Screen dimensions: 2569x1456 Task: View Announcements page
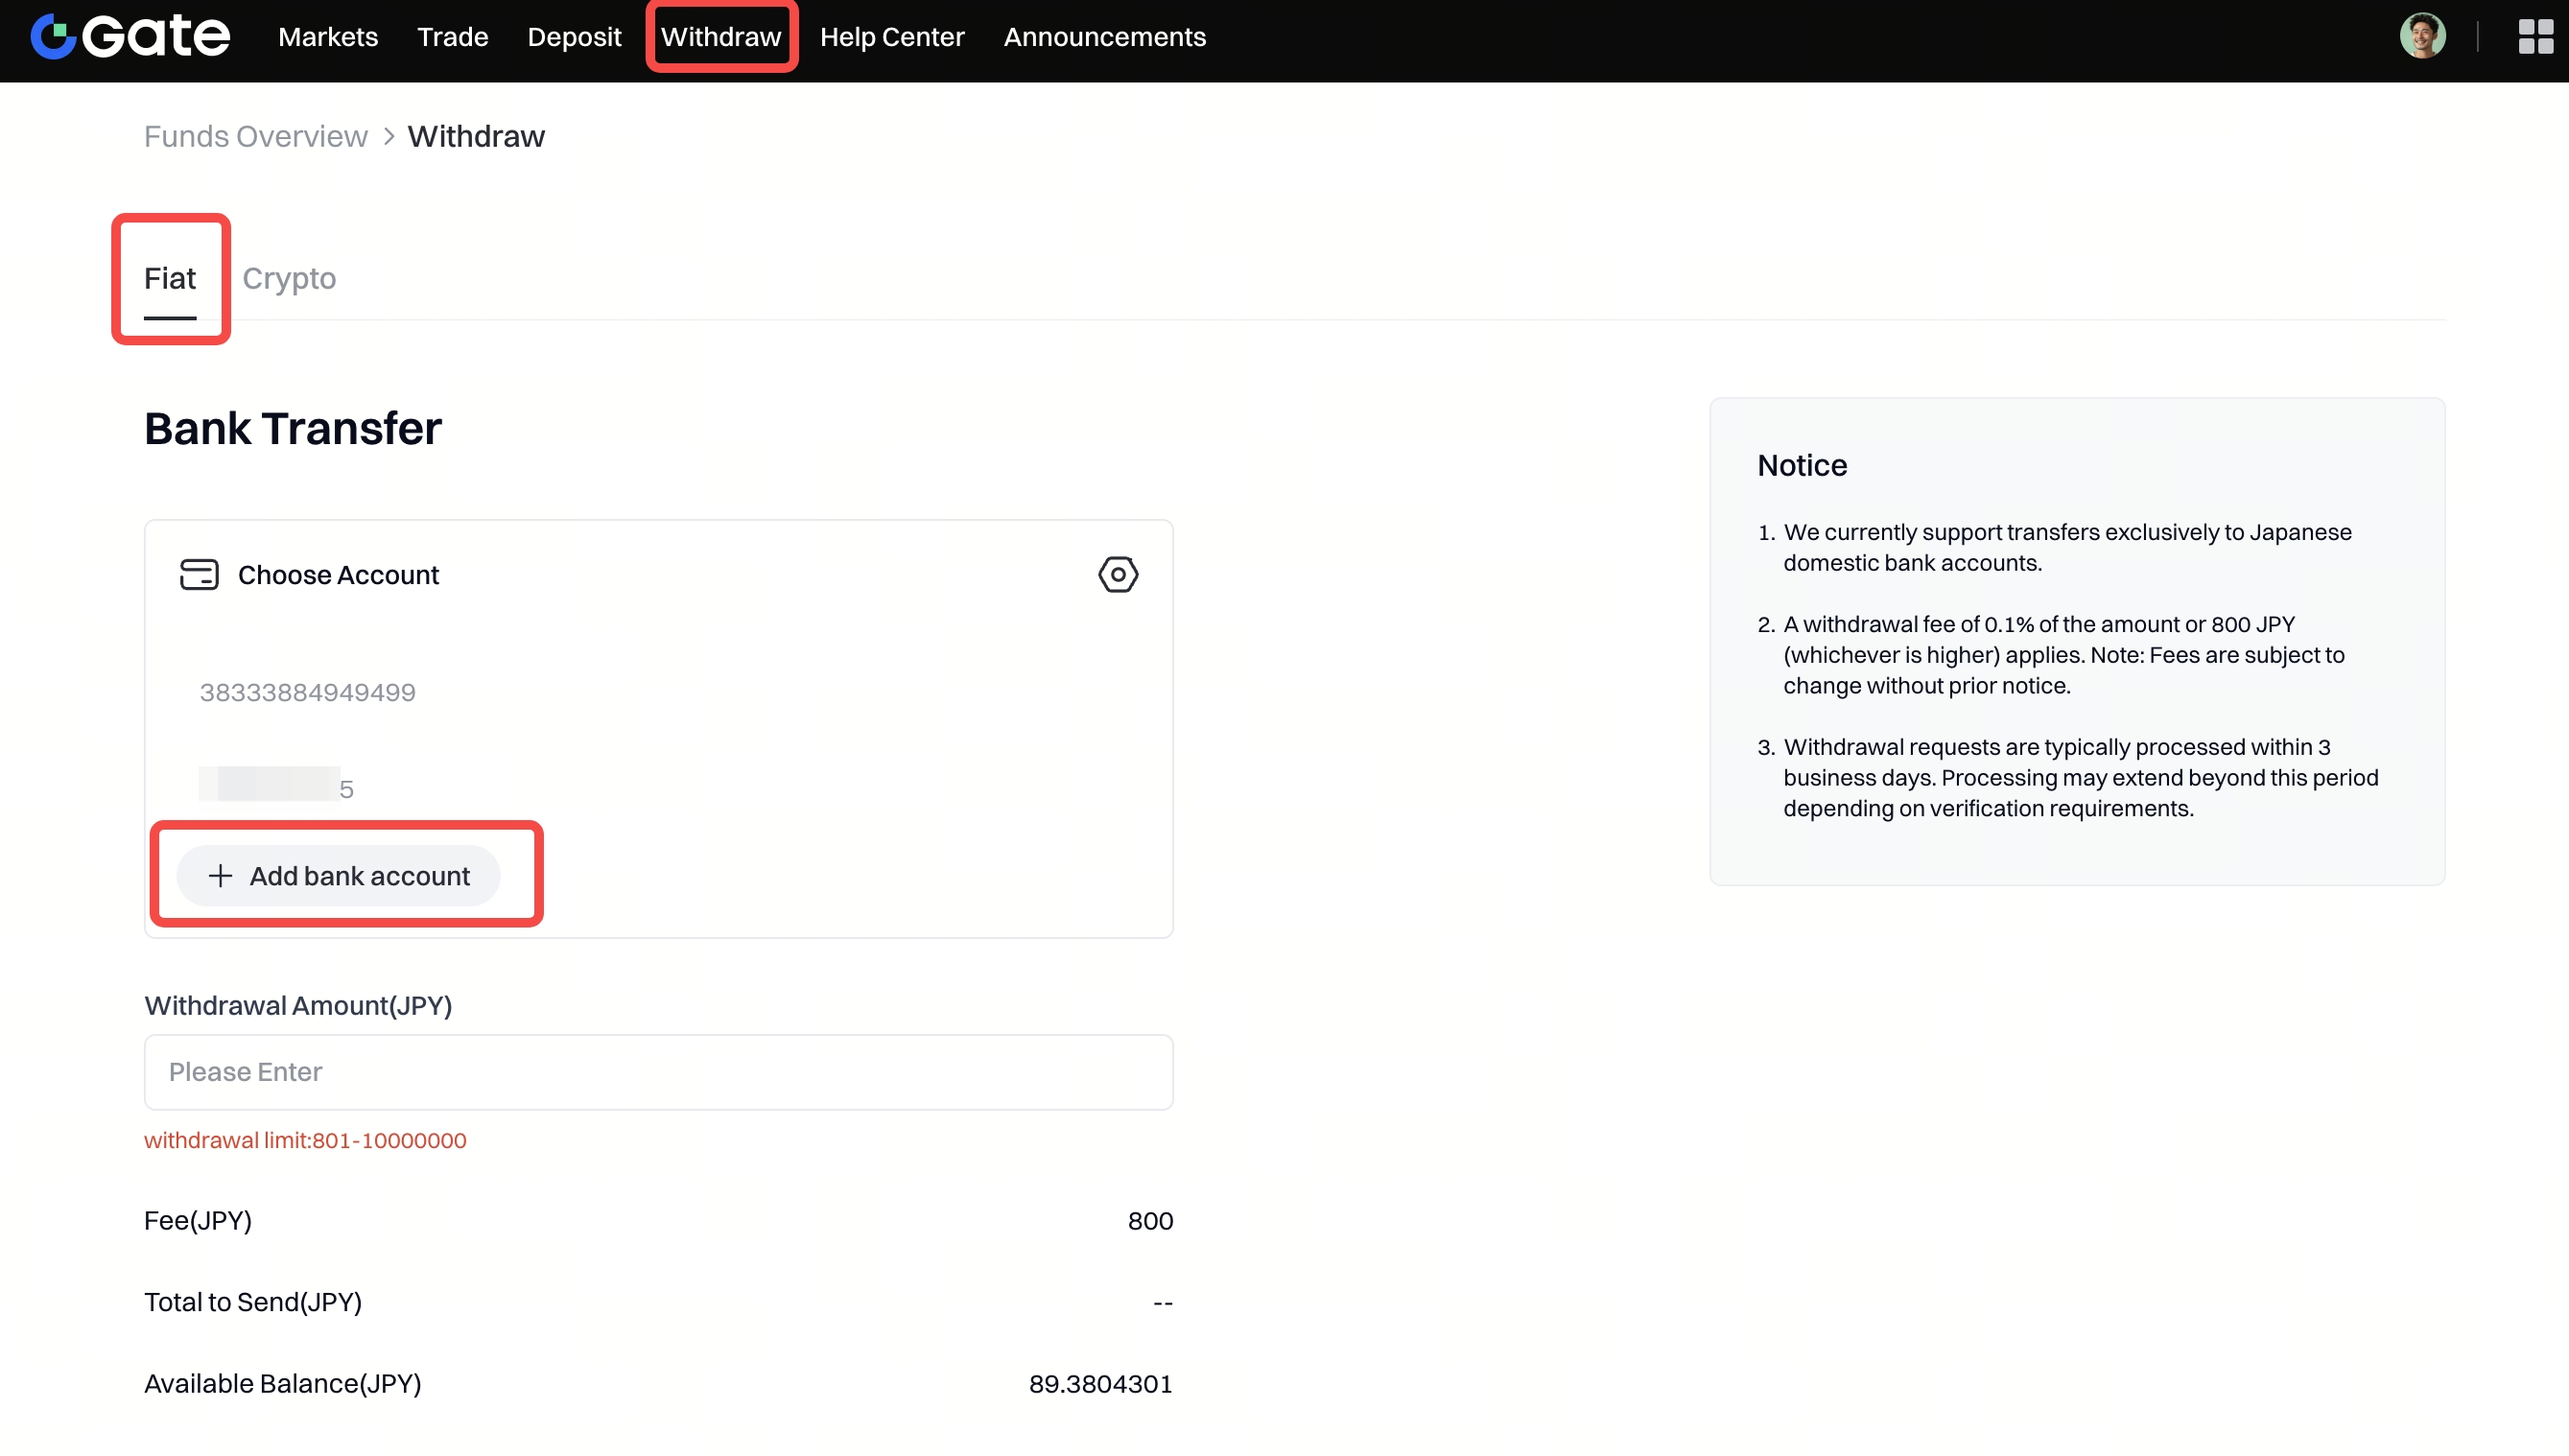(x=1104, y=37)
